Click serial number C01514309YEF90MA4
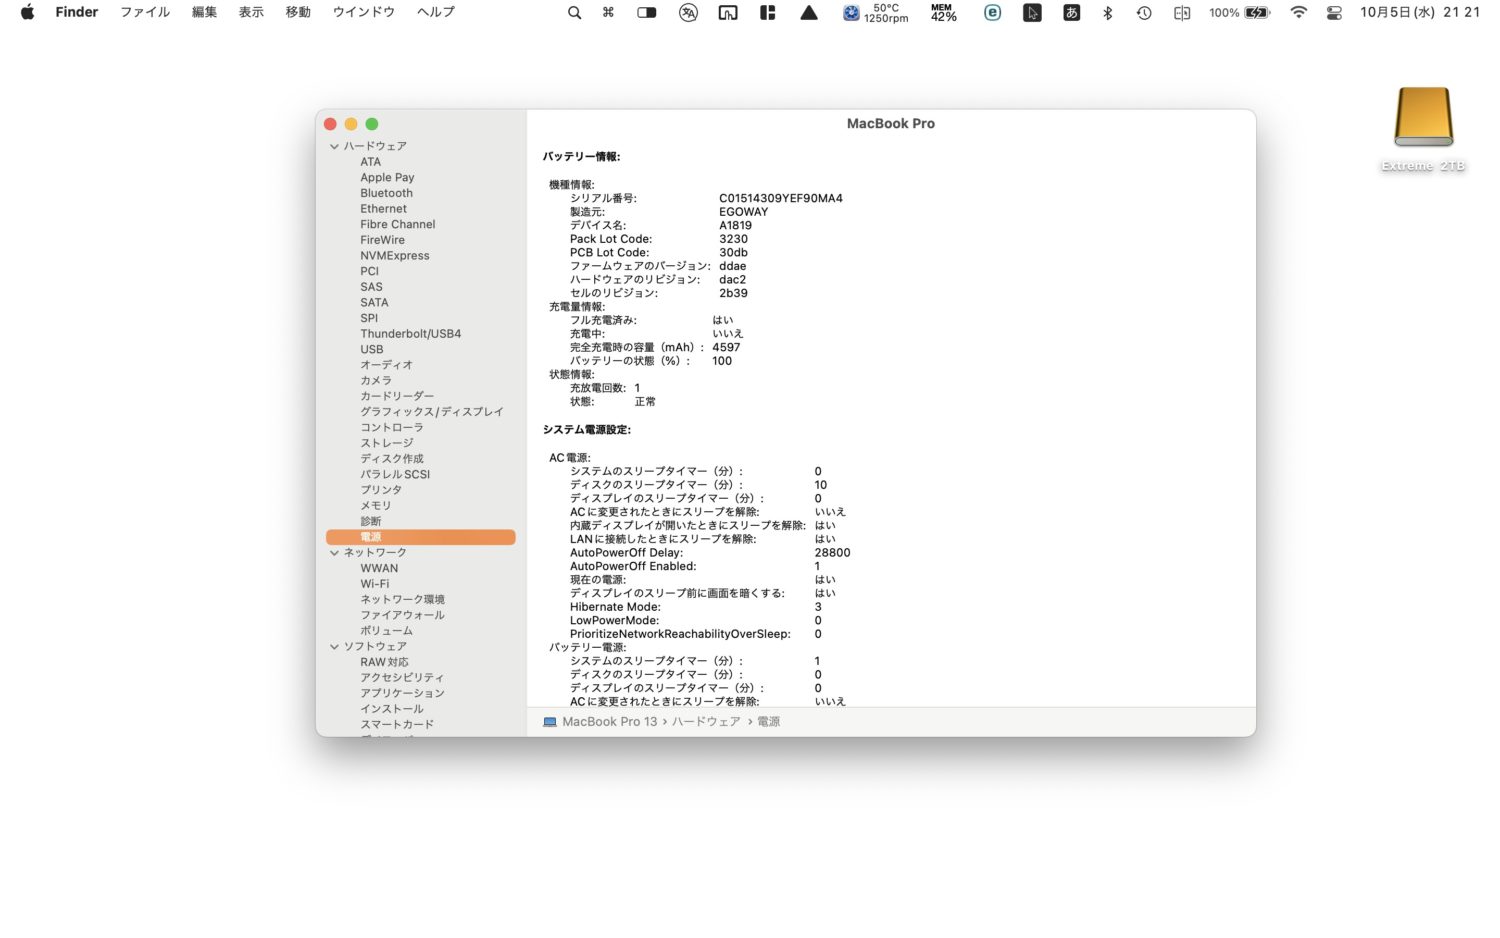Screen dimensions: 1500x938 click(780, 198)
